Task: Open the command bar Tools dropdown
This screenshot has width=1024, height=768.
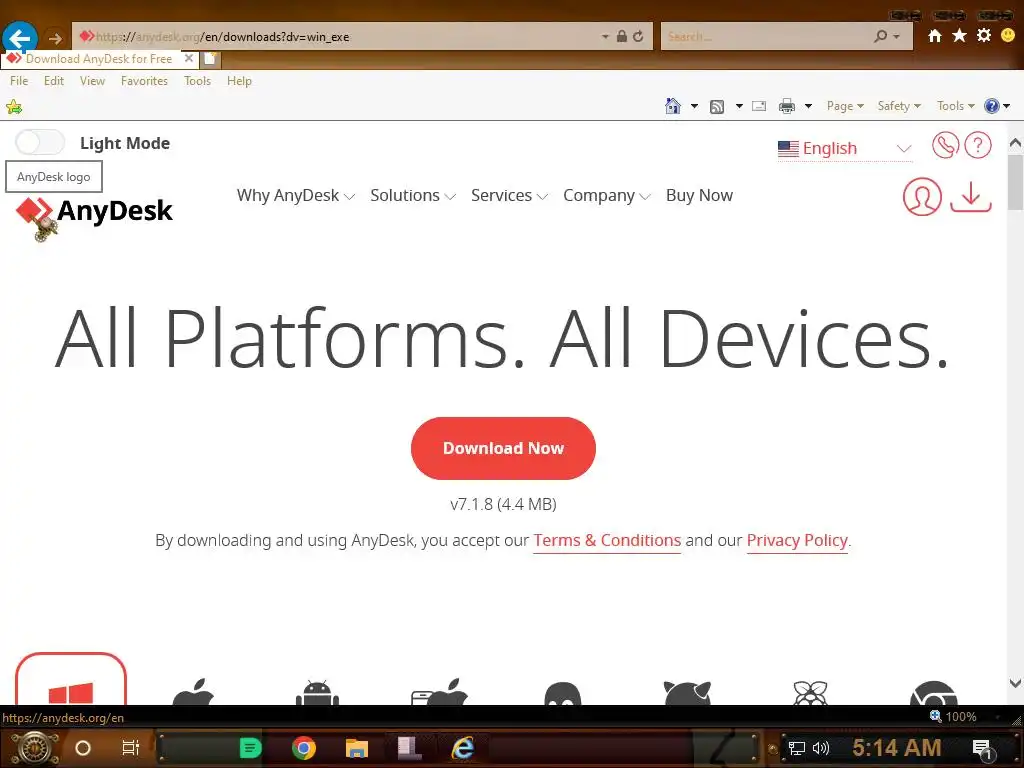Action: click(x=955, y=106)
